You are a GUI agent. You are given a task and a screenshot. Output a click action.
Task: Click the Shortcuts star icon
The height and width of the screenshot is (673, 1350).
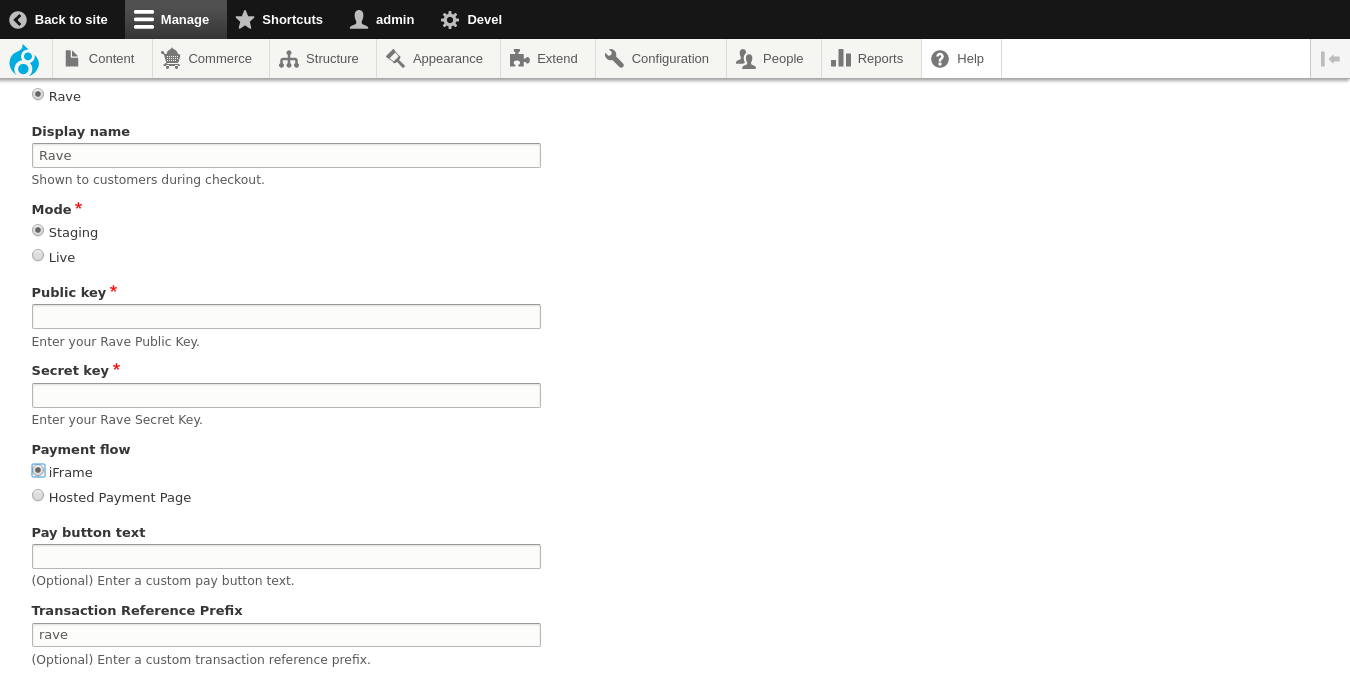click(x=245, y=19)
